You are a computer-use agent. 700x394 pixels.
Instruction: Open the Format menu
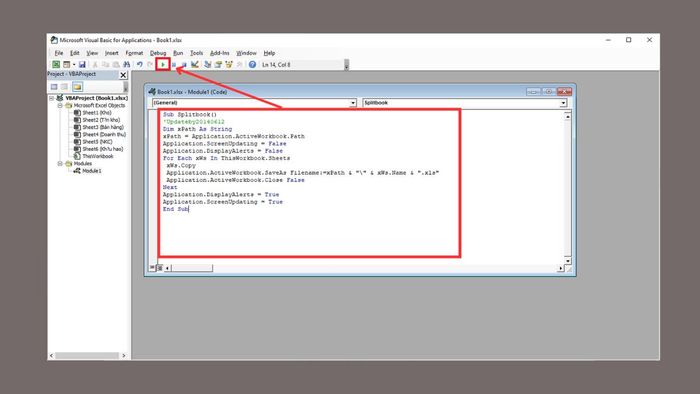tap(134, 53)
